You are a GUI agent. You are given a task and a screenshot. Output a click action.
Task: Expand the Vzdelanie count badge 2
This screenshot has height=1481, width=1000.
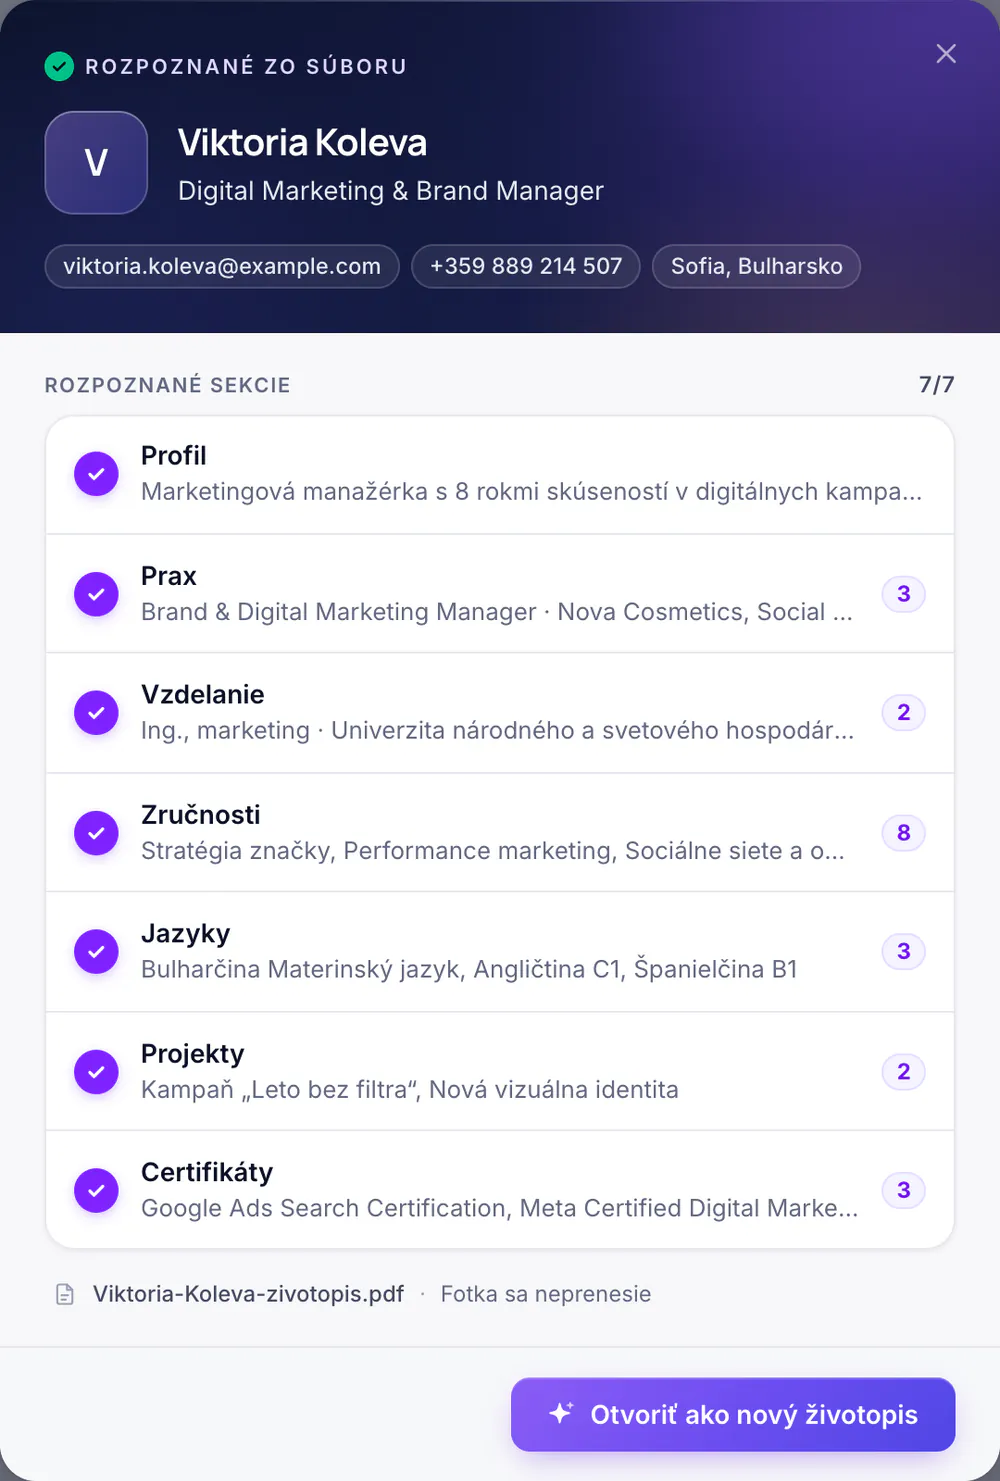coord(904,713)
